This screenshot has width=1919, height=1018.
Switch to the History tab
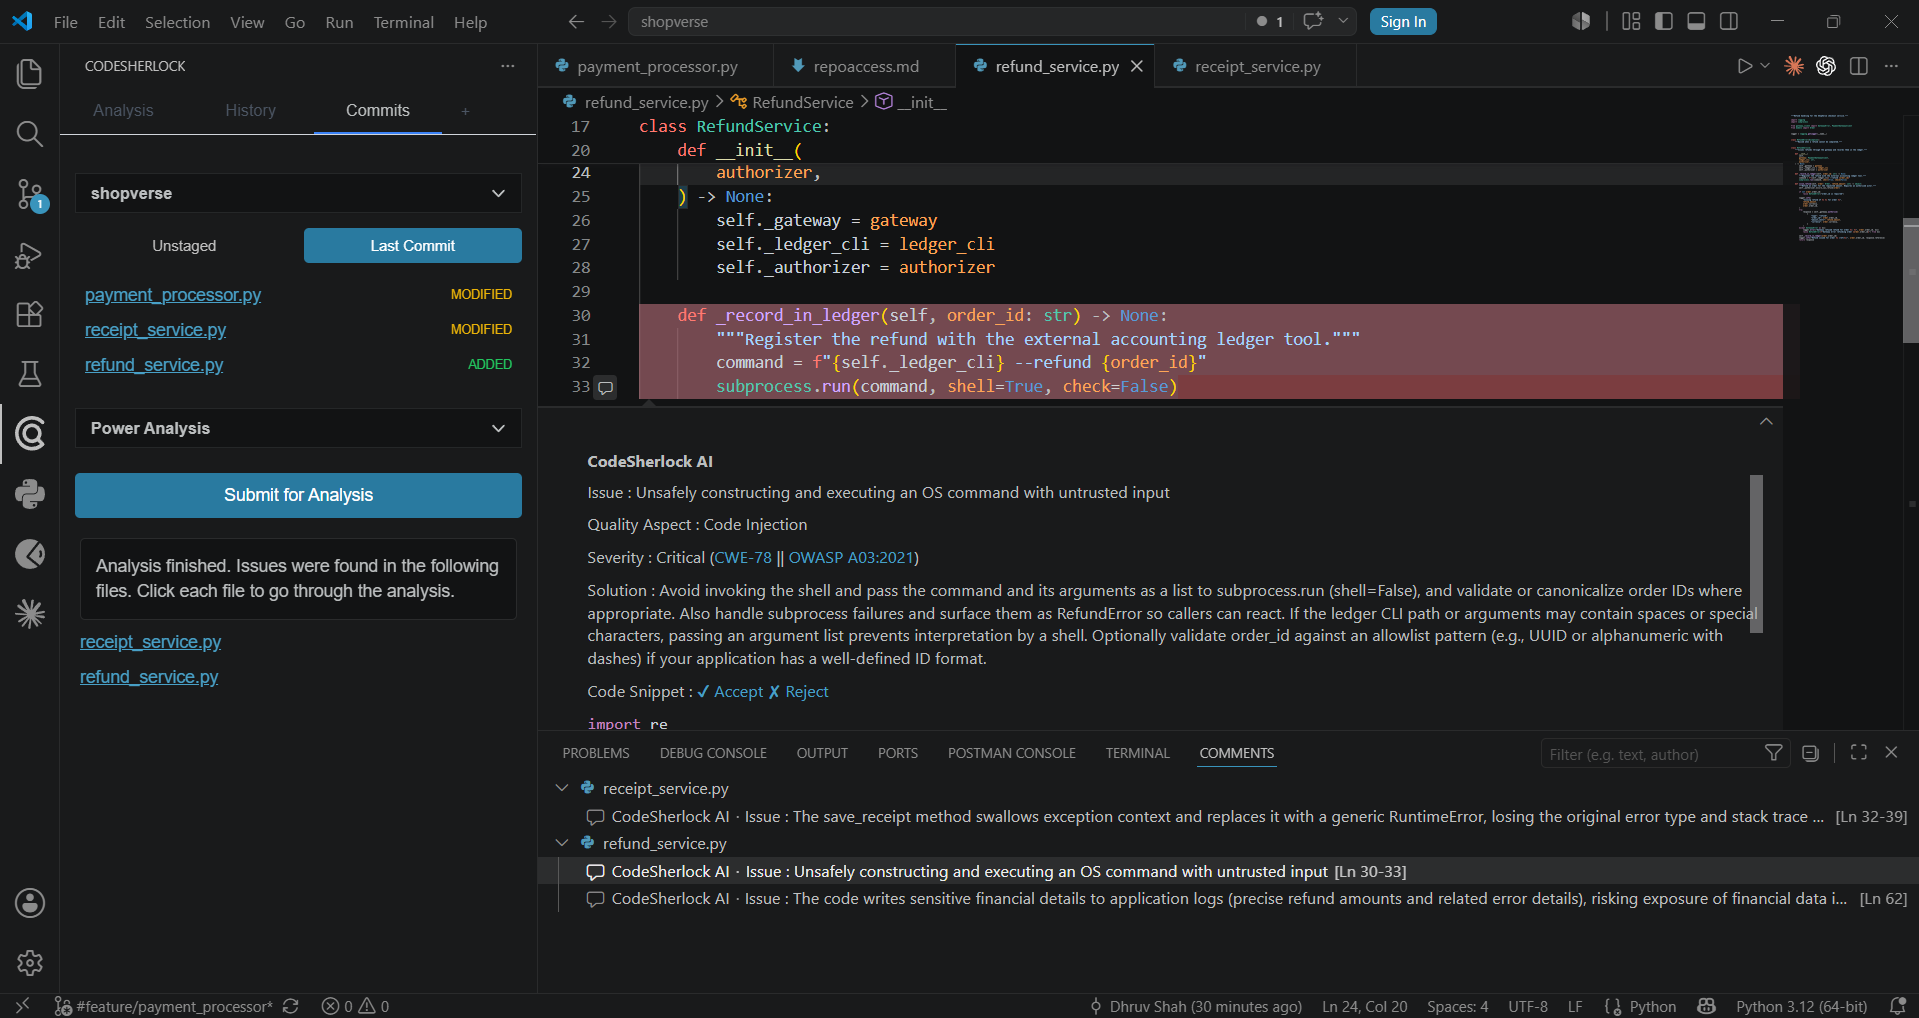click(250, 110)
